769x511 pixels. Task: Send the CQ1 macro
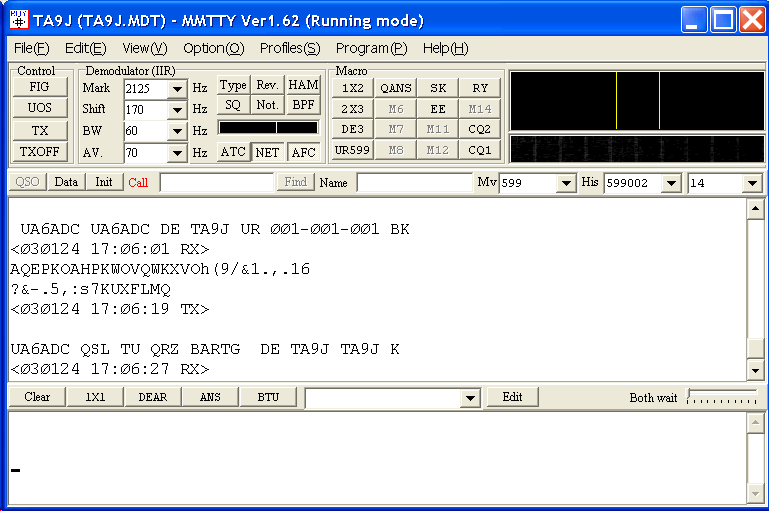click(480, 150)
